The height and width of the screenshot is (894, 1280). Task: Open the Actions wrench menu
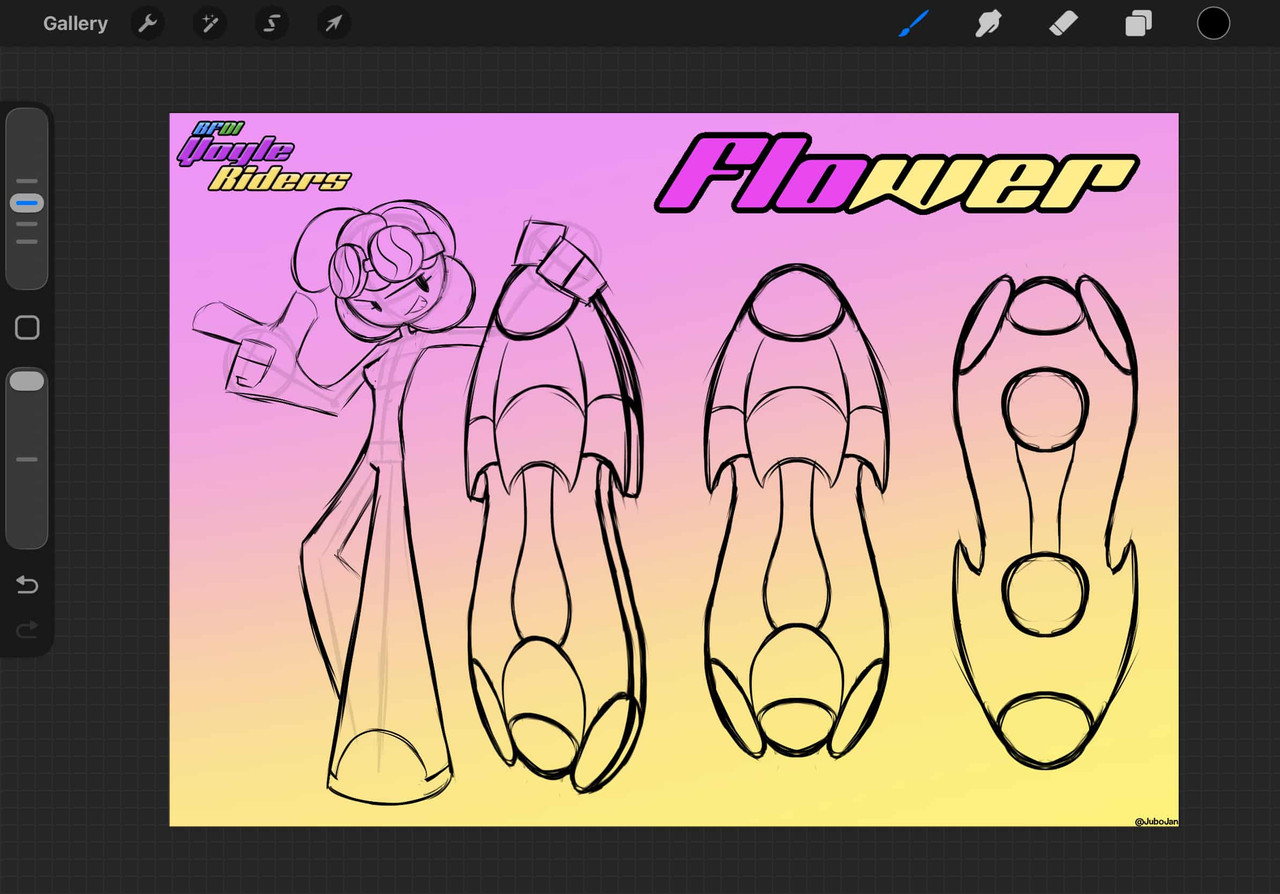click(148, 23)
